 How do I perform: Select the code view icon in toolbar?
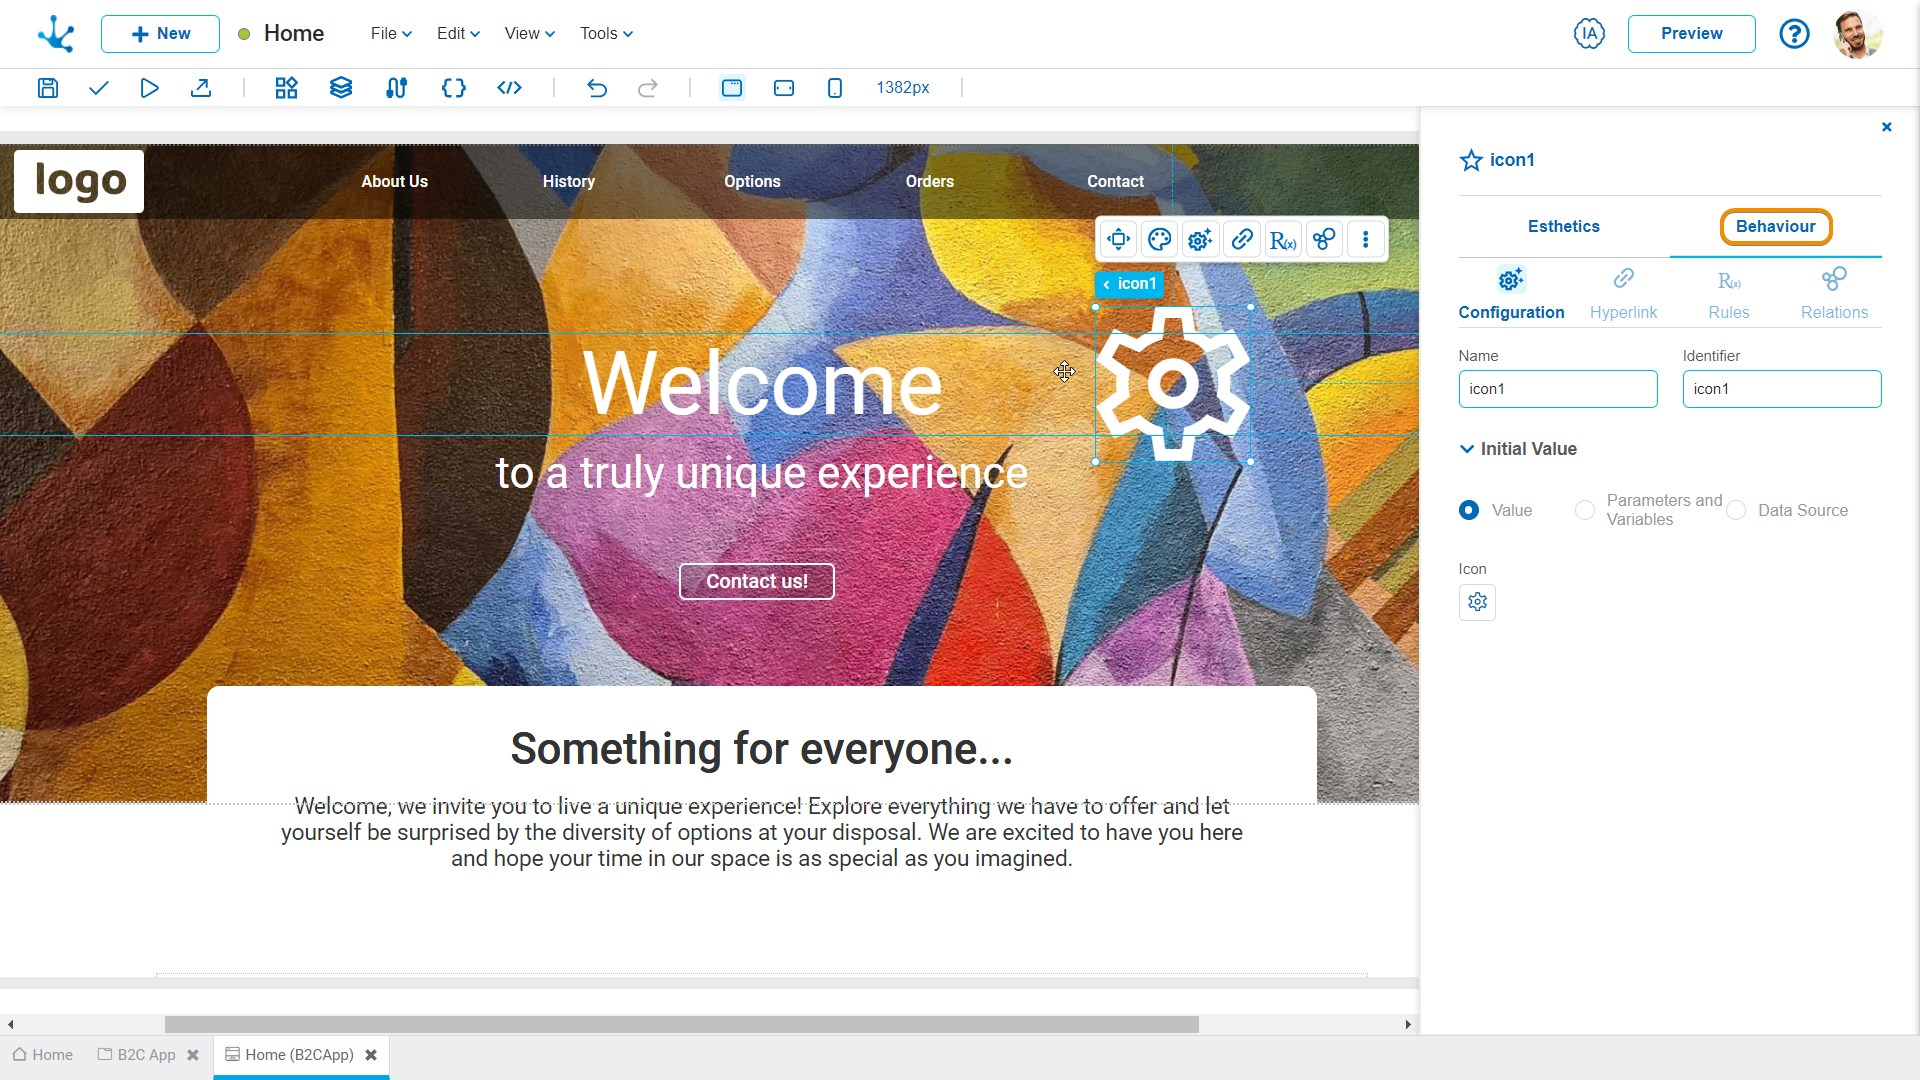(x=509, y=87)
